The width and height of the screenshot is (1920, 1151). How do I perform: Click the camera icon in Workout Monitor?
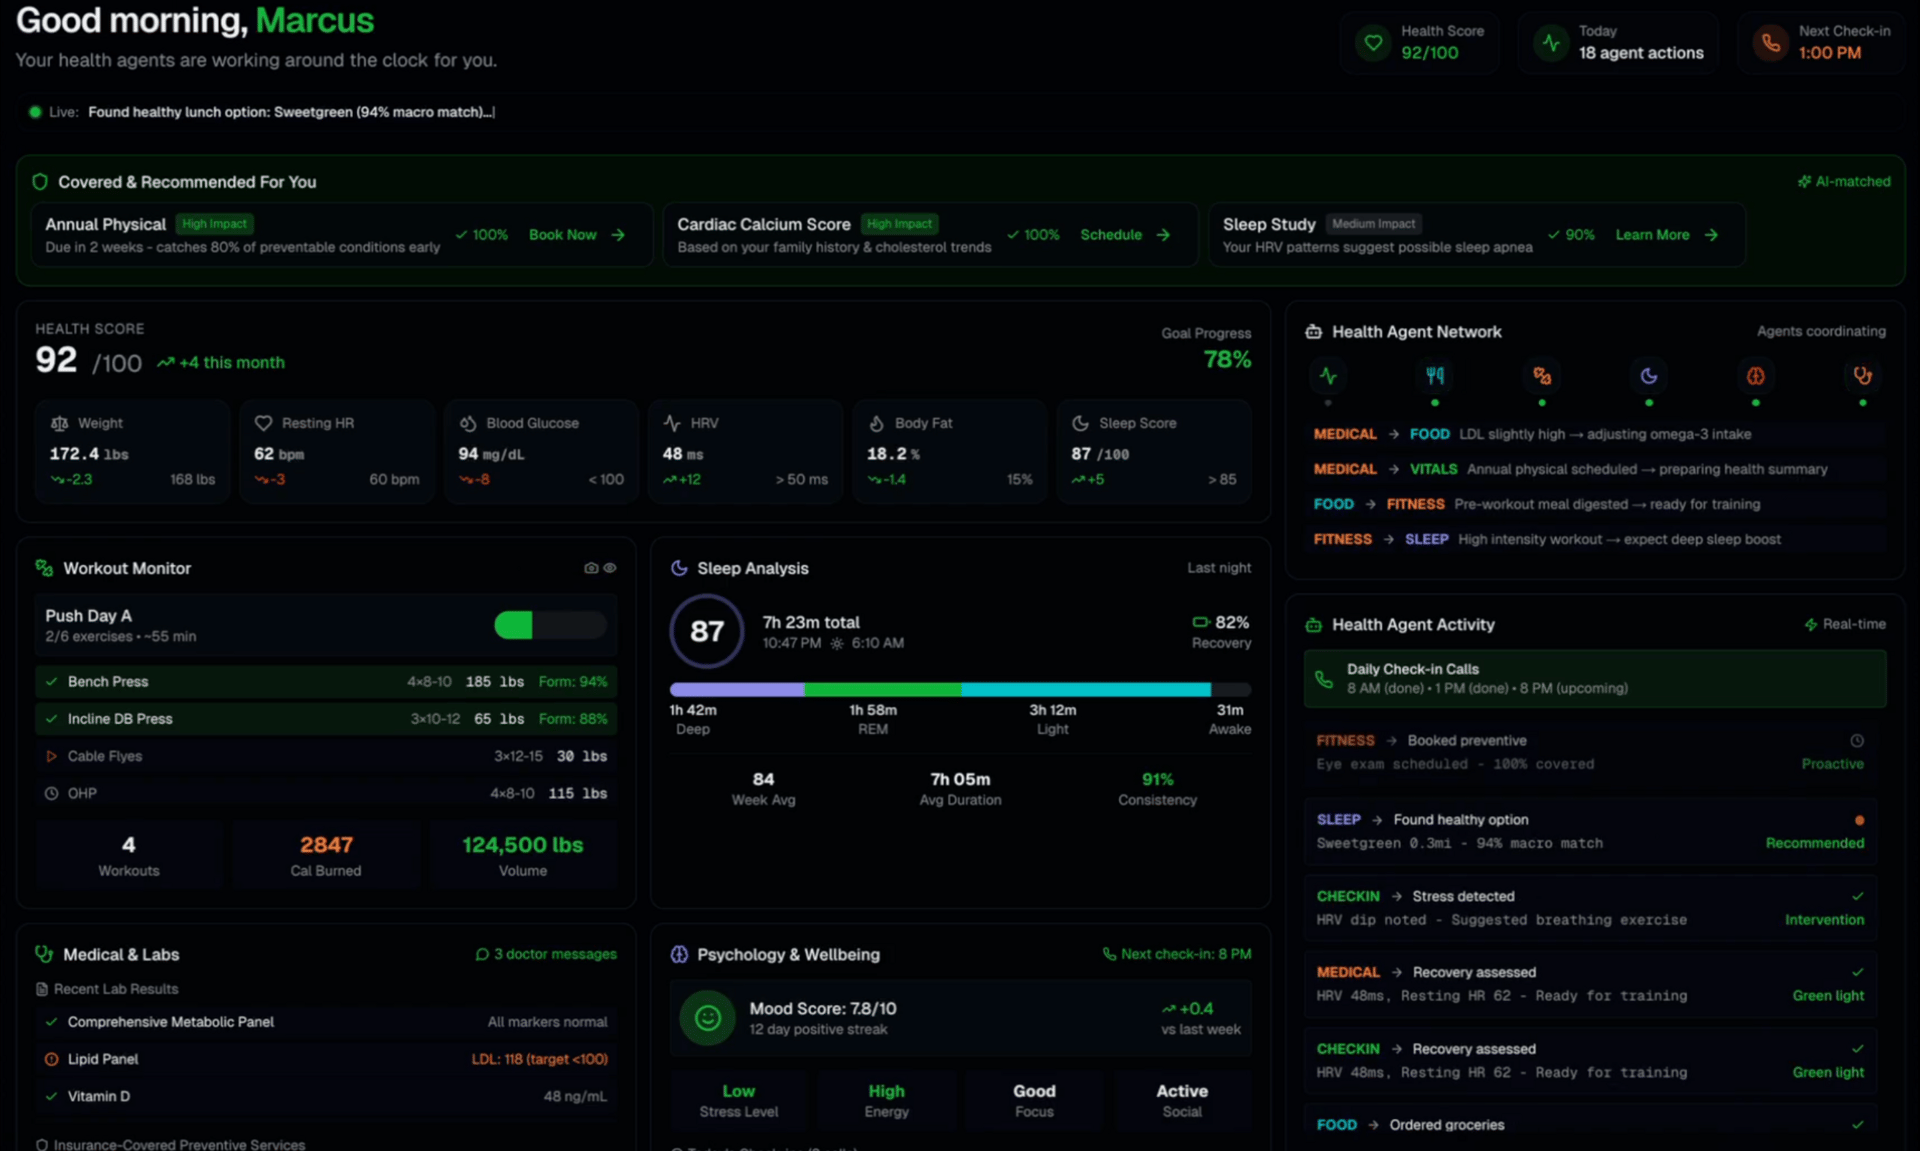coord(591,568)
